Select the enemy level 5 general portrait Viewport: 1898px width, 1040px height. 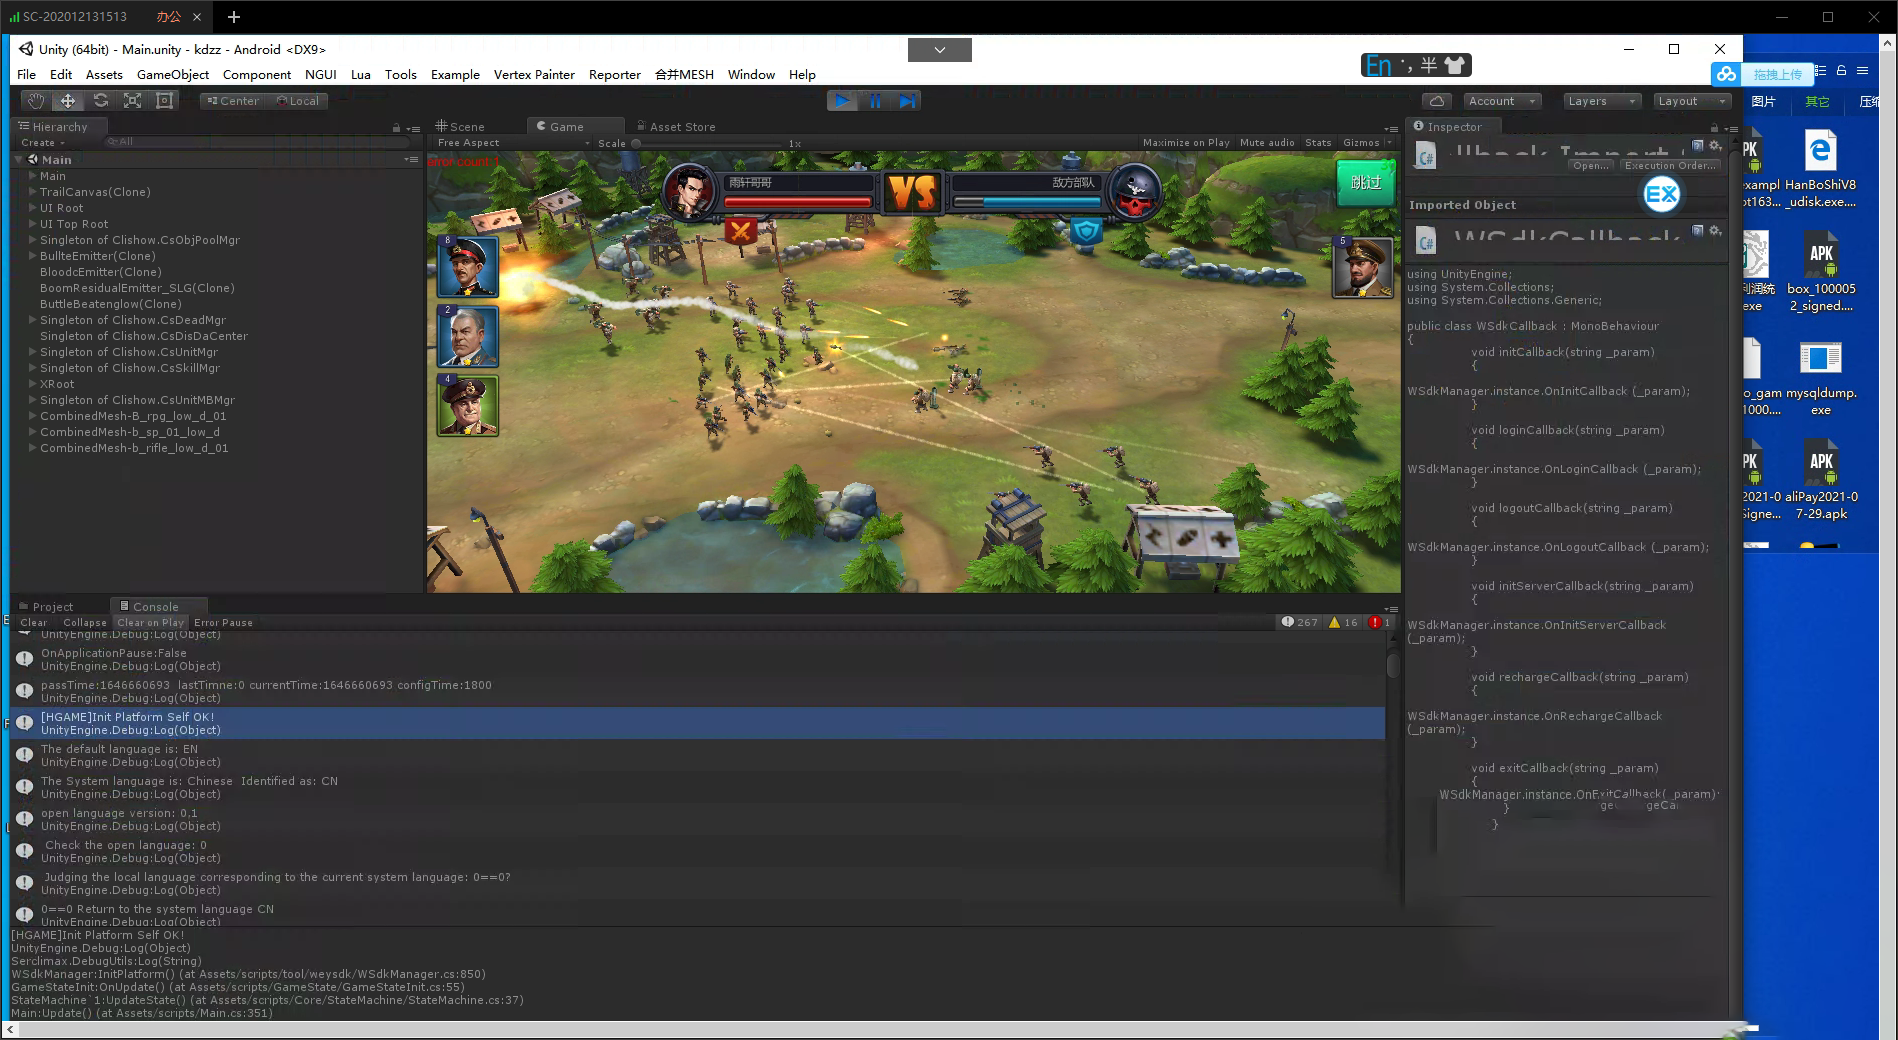coord(1363,267)
